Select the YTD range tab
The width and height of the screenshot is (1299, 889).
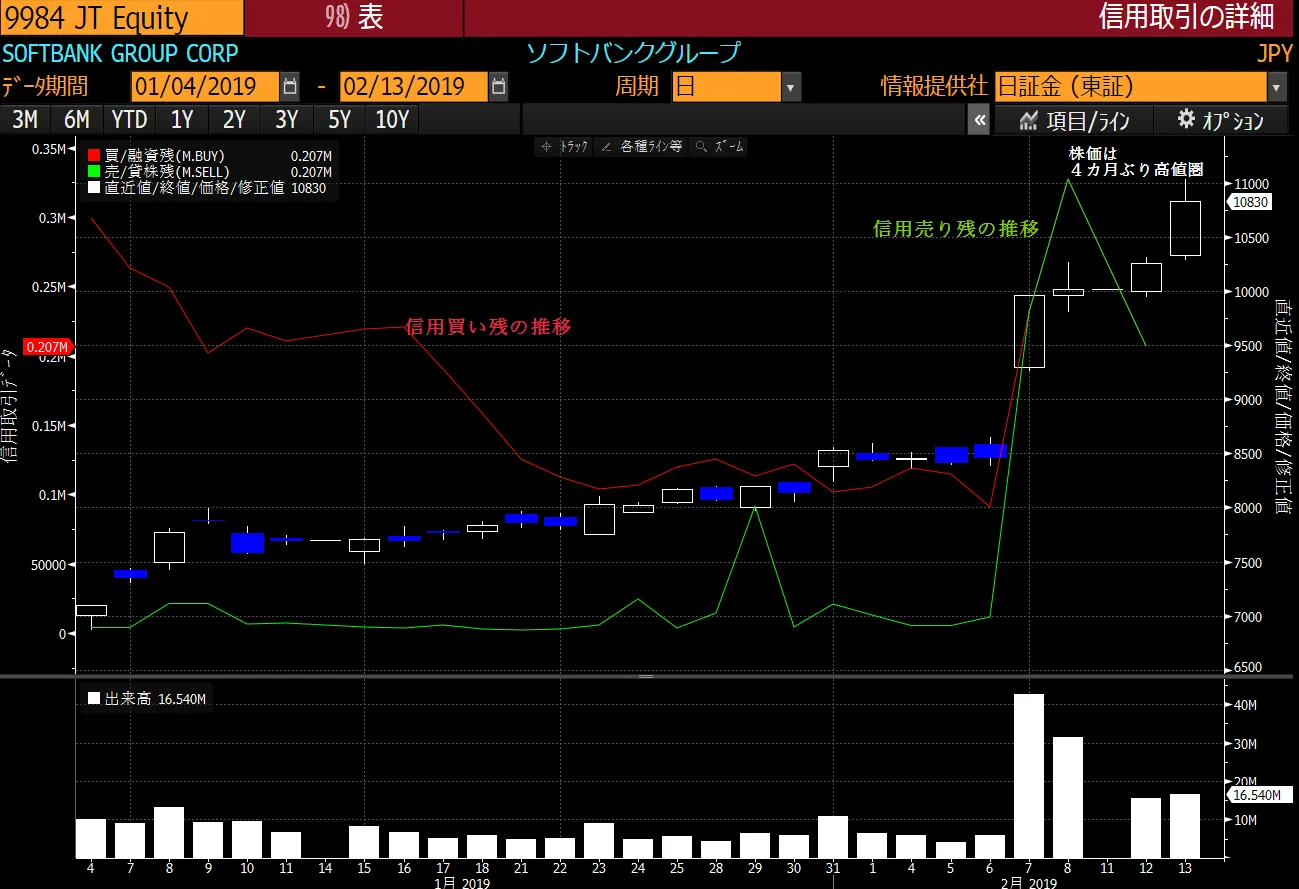pos(129,120)
